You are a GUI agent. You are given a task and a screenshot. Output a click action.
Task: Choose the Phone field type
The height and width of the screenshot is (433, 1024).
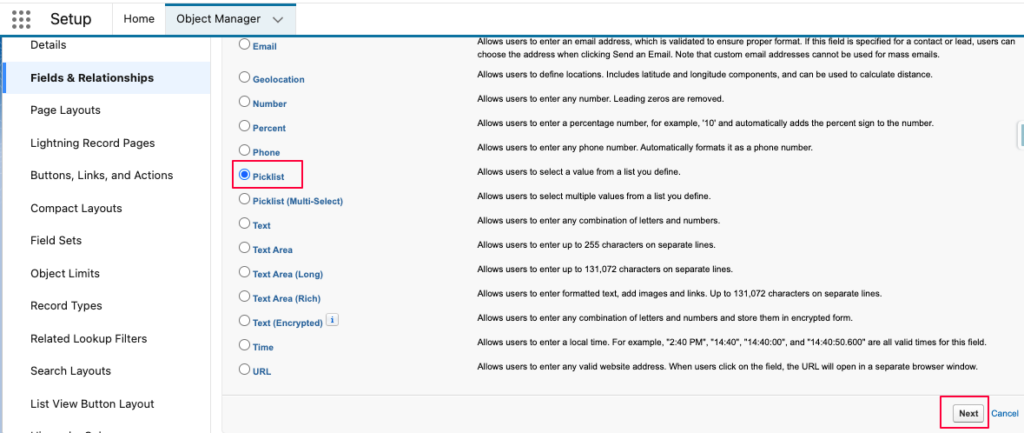(245, 151)
